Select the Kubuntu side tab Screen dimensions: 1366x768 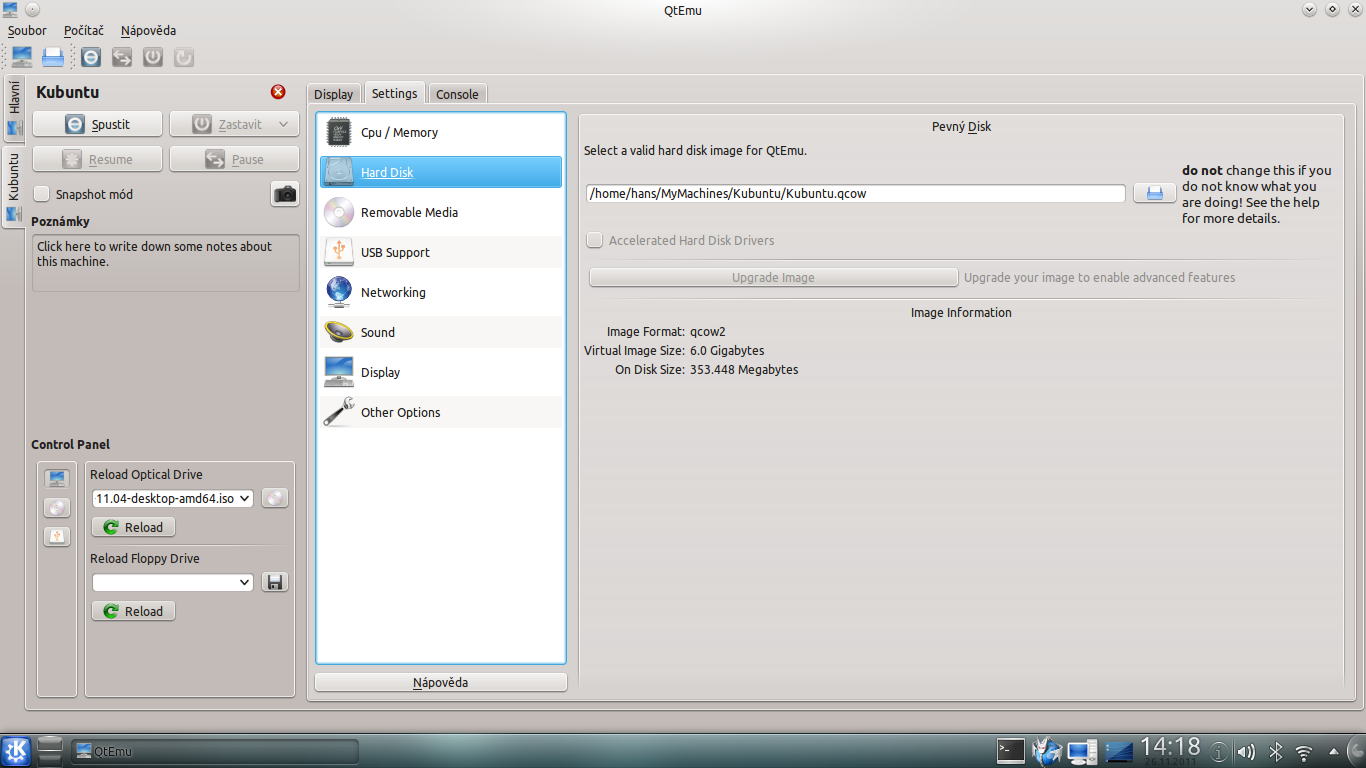click(x=13, y=186)
